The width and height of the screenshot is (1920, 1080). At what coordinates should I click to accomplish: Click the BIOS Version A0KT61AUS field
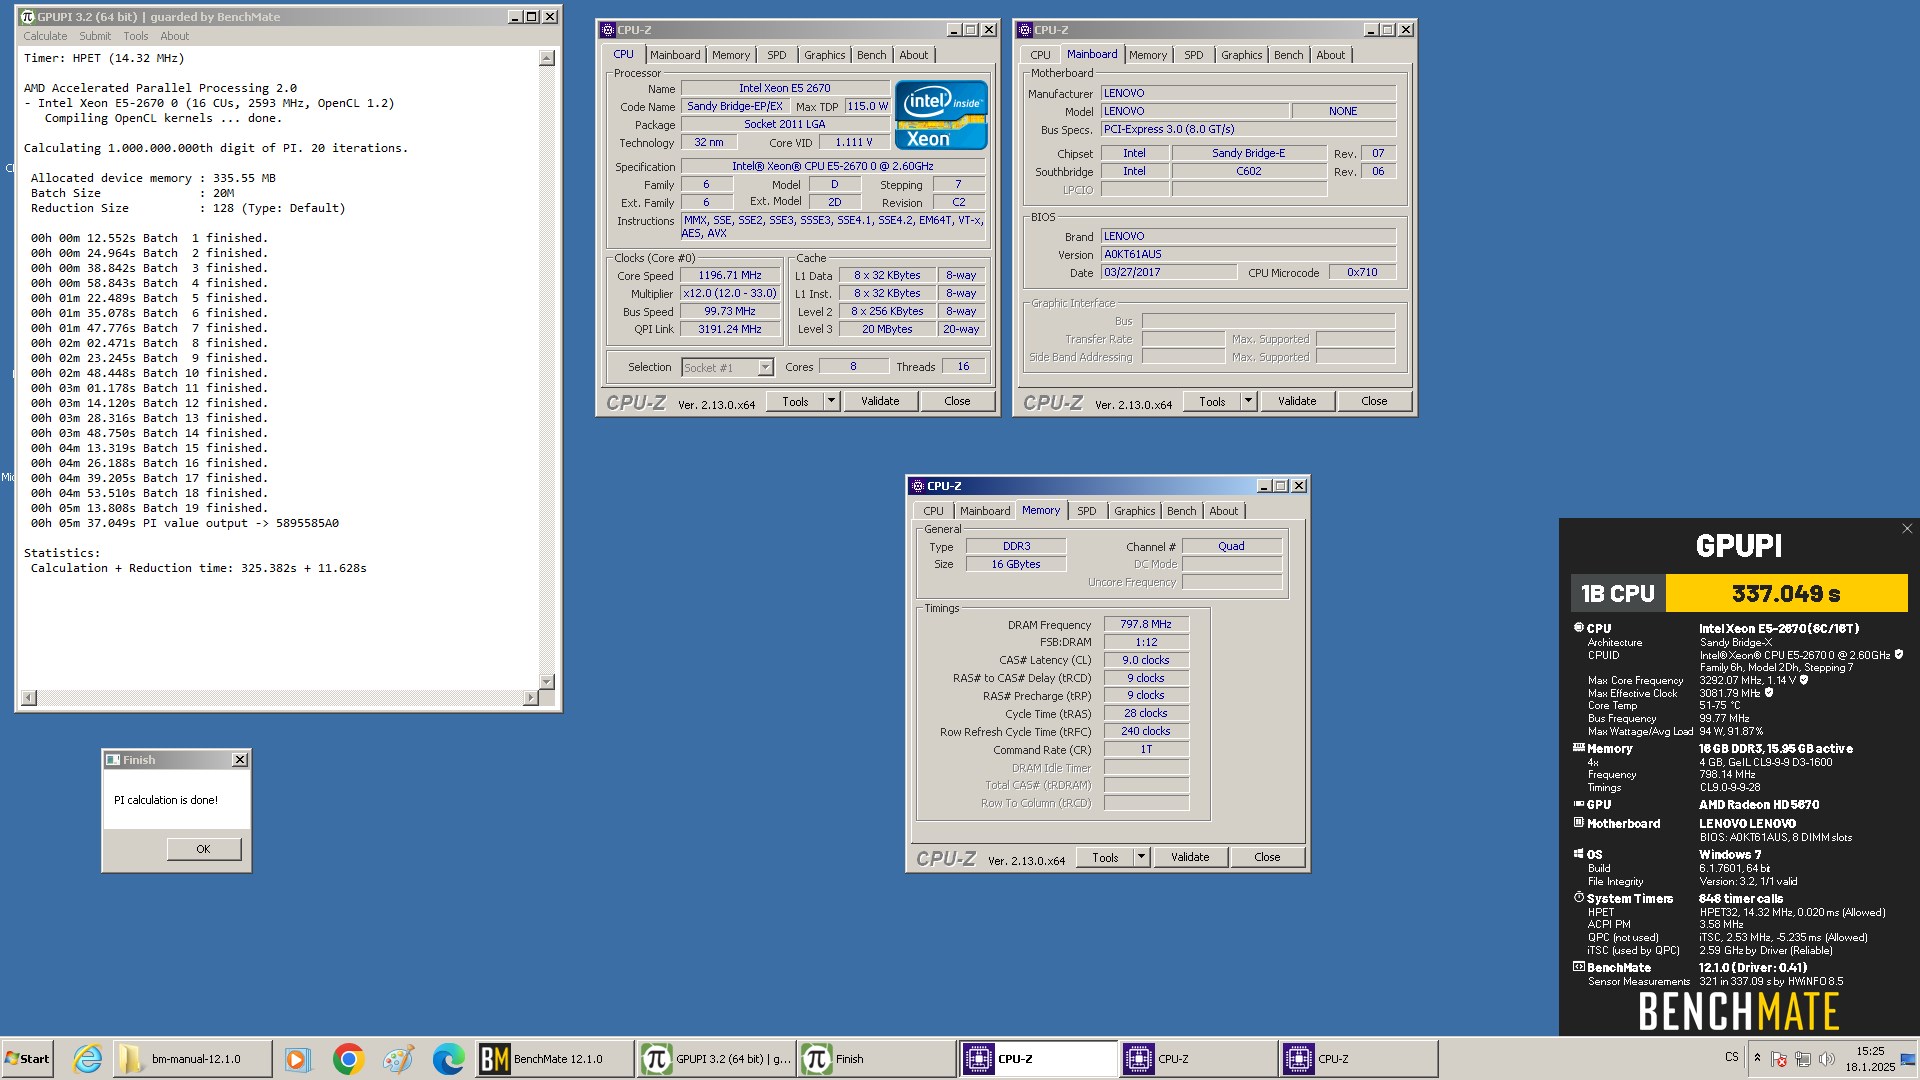1248,254
